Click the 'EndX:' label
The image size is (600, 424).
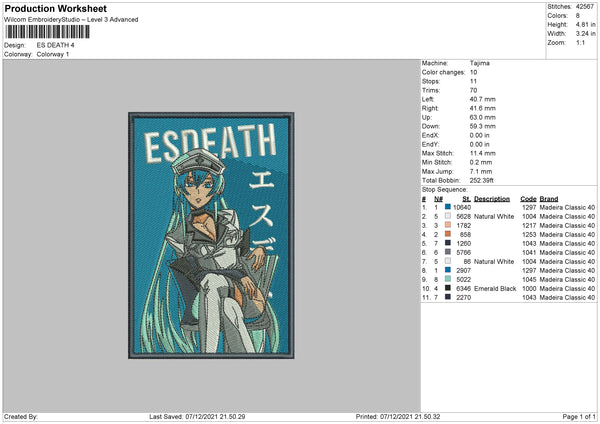[x=430, y=135]
